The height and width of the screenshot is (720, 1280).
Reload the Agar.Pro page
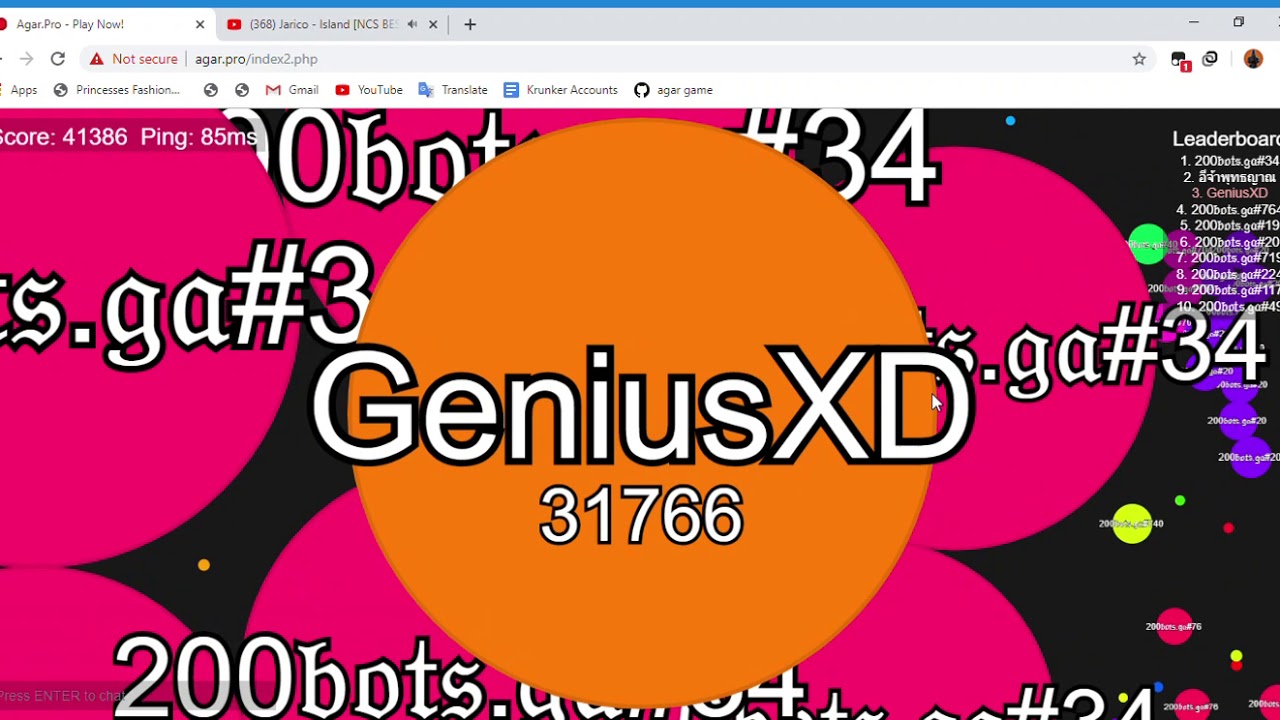(58, 59)
